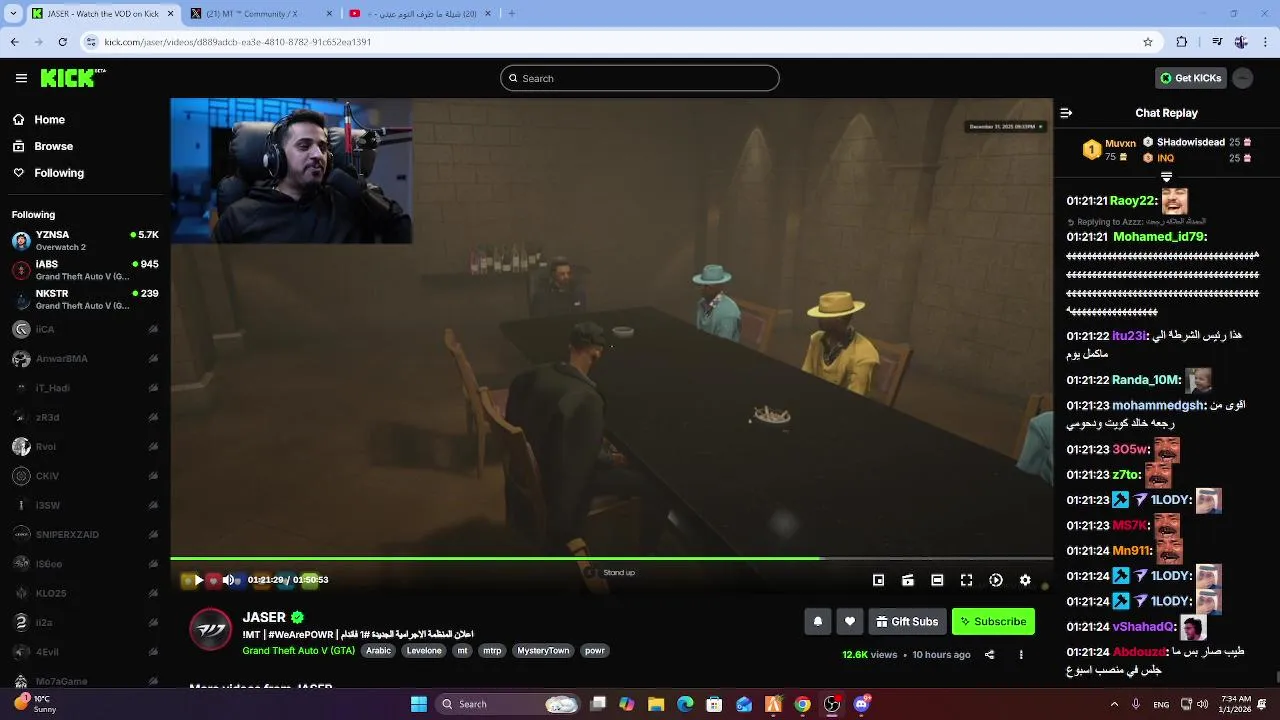1280x720 pixels.
Task: Open the offline iiCA channel
Action: (85, 329)
